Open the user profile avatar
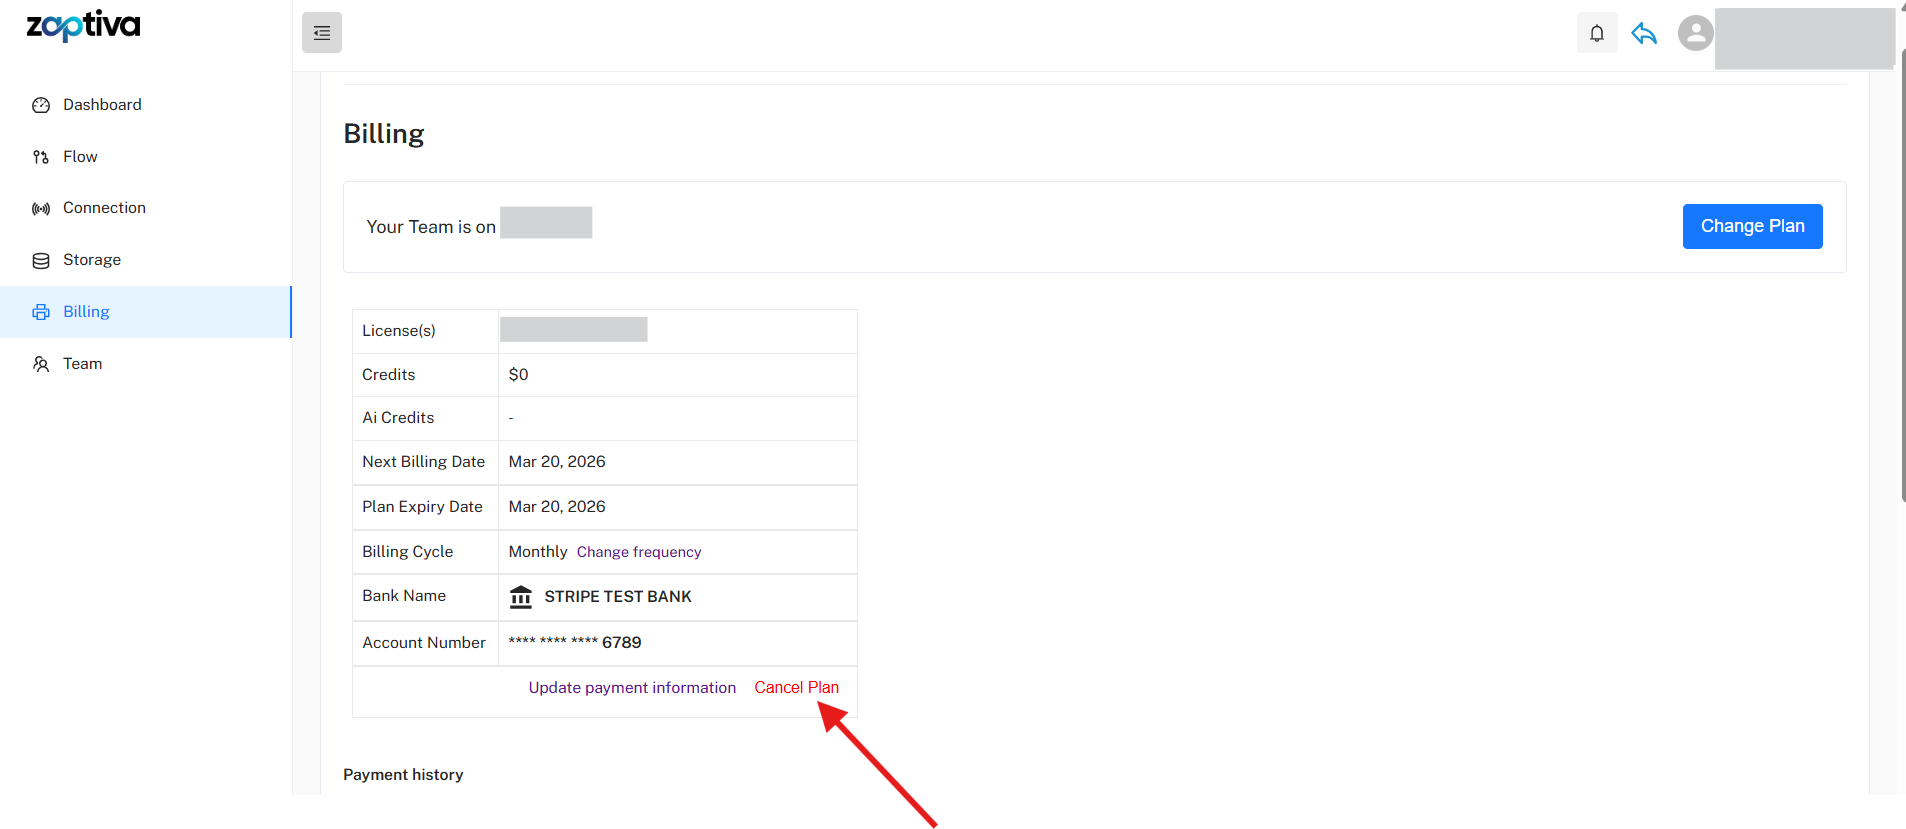The width and height of the screenshot is (1906, 829). tap(1695, 33)
